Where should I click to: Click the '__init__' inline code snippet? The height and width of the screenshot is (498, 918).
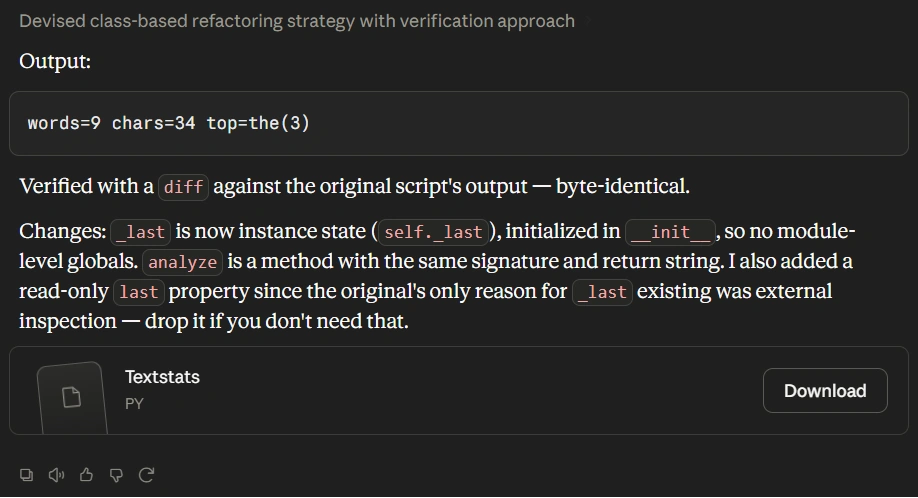[x=670, y=232]
